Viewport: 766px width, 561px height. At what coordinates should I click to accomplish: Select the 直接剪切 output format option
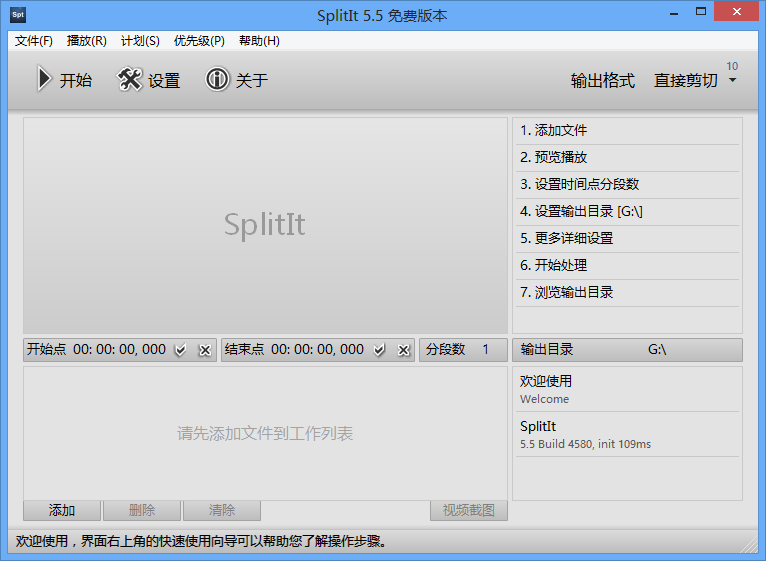pos(685,81)
